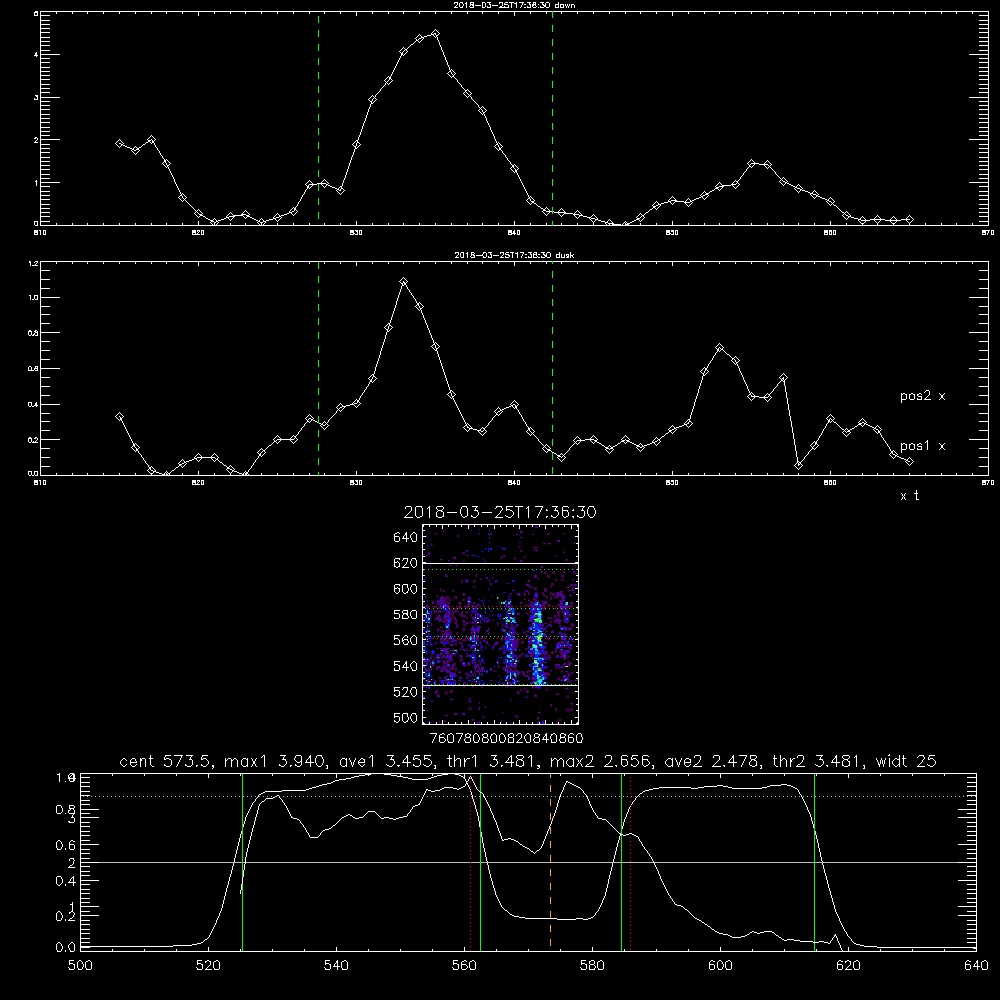The width and height of the screenshot is (1000, 1000).
Task: Click the 'cent 573.5' value in the header
Action: 166,761
